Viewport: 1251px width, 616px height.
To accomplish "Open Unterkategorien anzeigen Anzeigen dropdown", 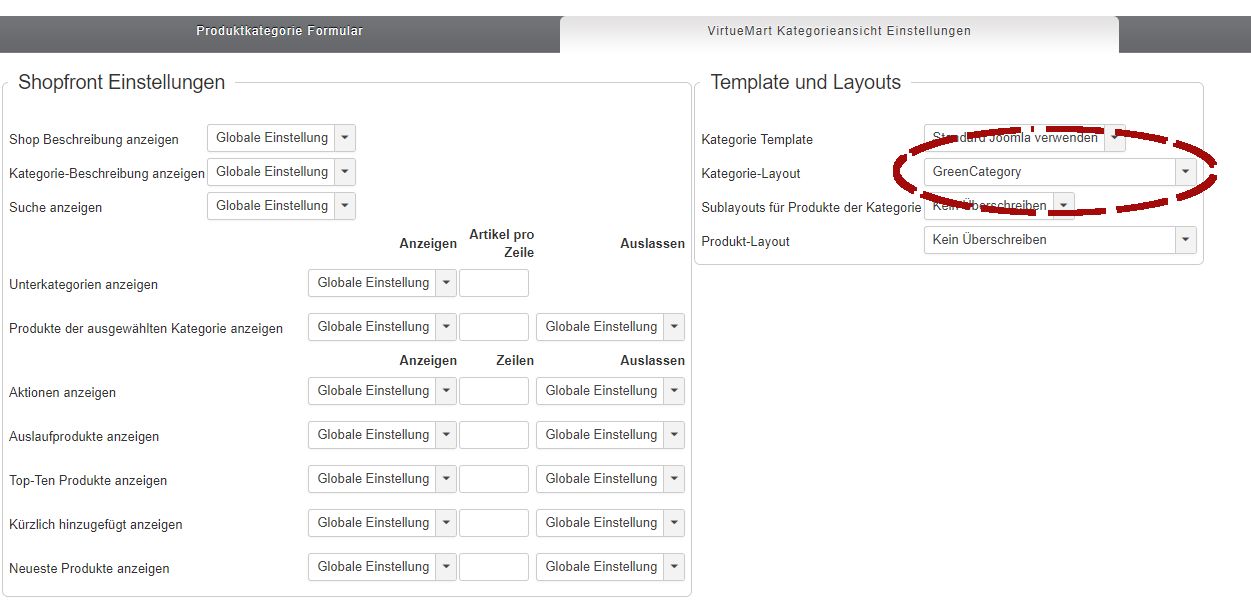I will (382, 283).
